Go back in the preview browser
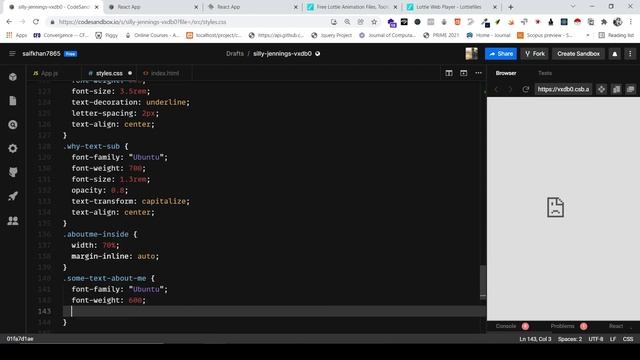Screen dimensions: 640x360 pyautogui.click(x=497, y=89)
